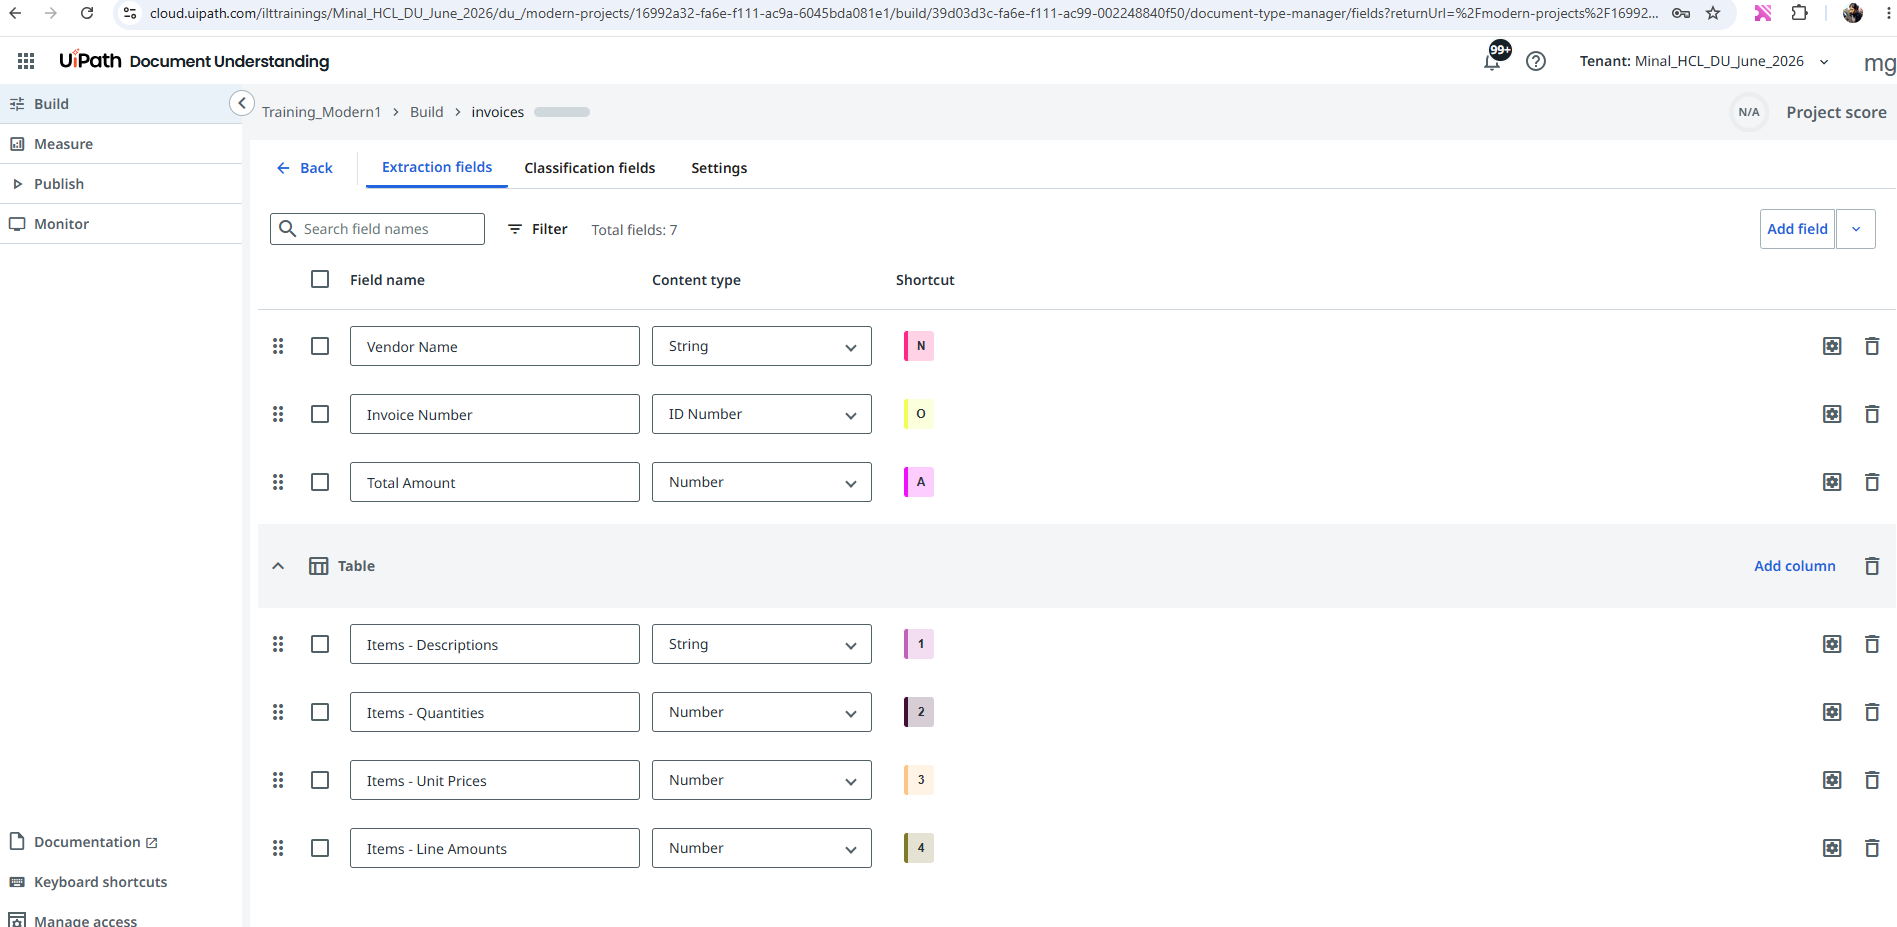
Task: Open the help question mark icon
Action: 1536,61
